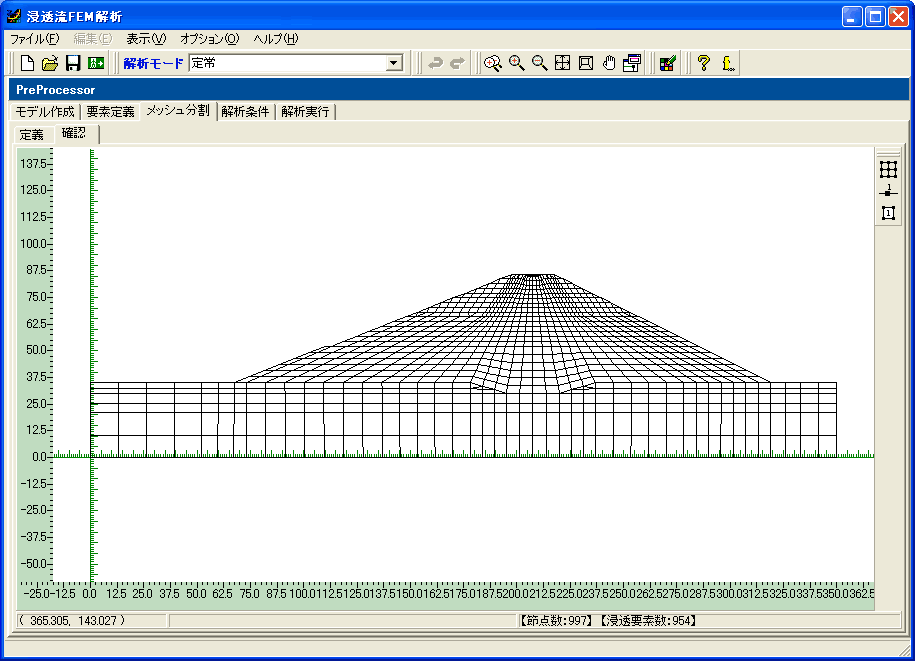This screenshot has height=661, width=915.
Task: Open a file with the folder icon
Action: (x=50, y=63)
